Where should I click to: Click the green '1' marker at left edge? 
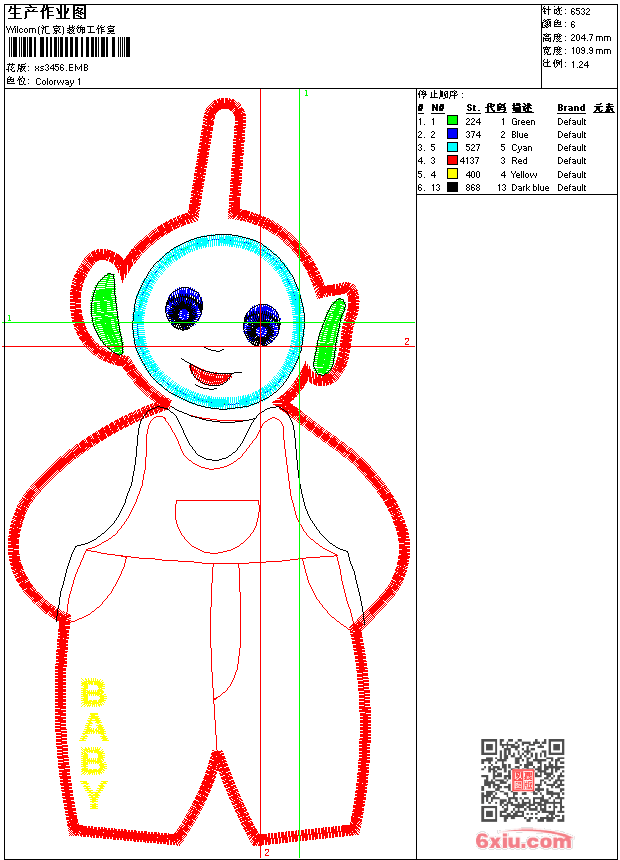tap(9, 318)
